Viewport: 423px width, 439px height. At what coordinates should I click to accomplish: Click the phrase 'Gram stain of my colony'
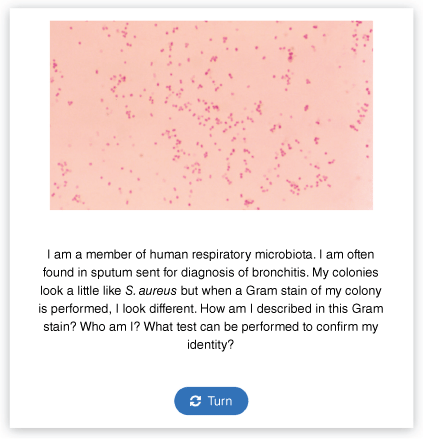click(x=314, y=291)
